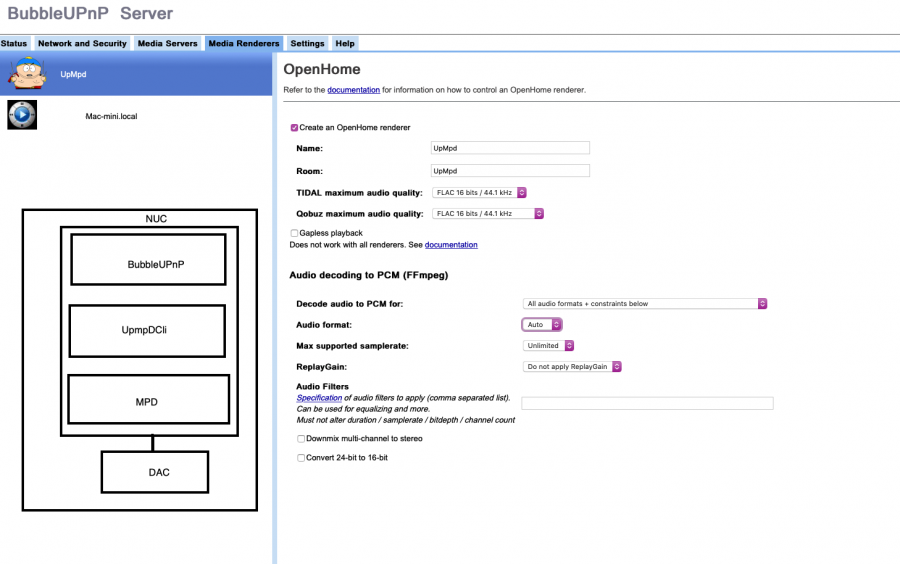
Task: Click the MPD box in diagram
Action: tap(149, 399)
